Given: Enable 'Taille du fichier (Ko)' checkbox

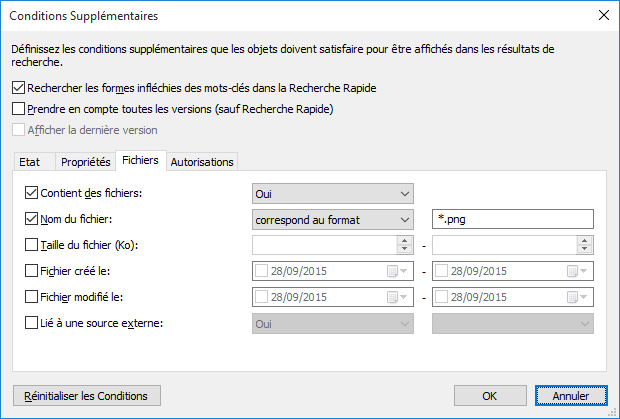Looking at the screenshot, I should [30, 245].
